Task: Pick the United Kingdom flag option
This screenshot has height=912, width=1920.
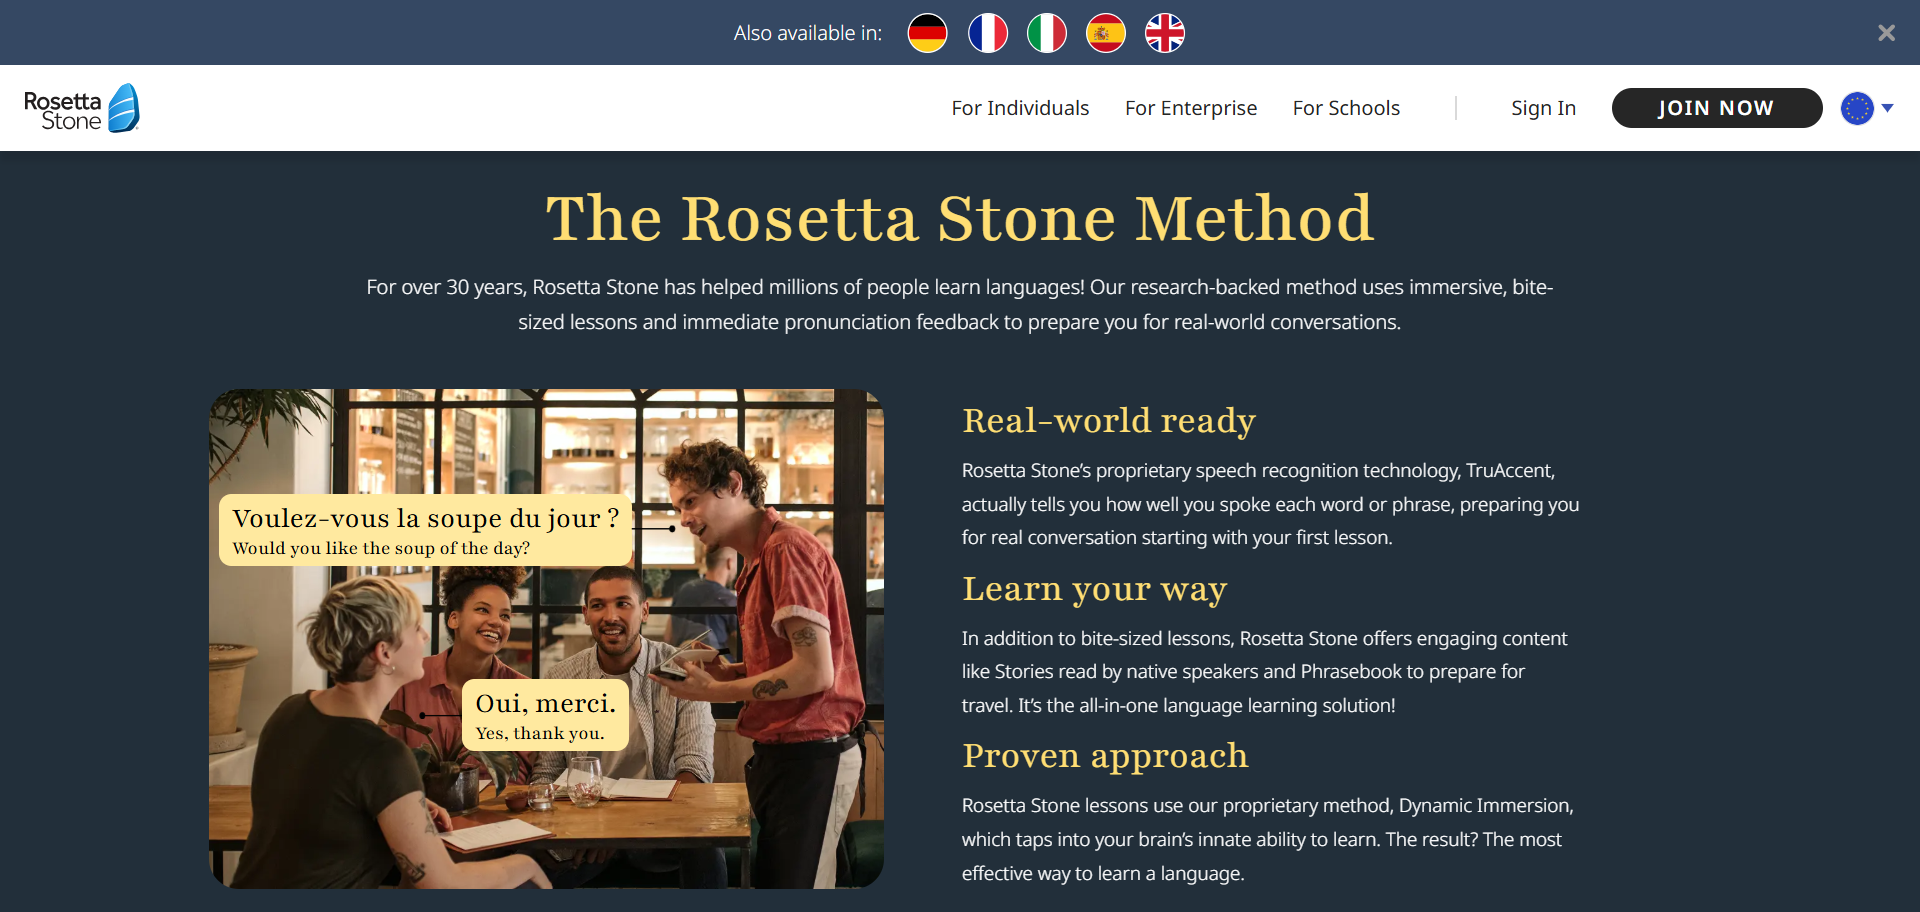Action: (x=1164, y=33)
